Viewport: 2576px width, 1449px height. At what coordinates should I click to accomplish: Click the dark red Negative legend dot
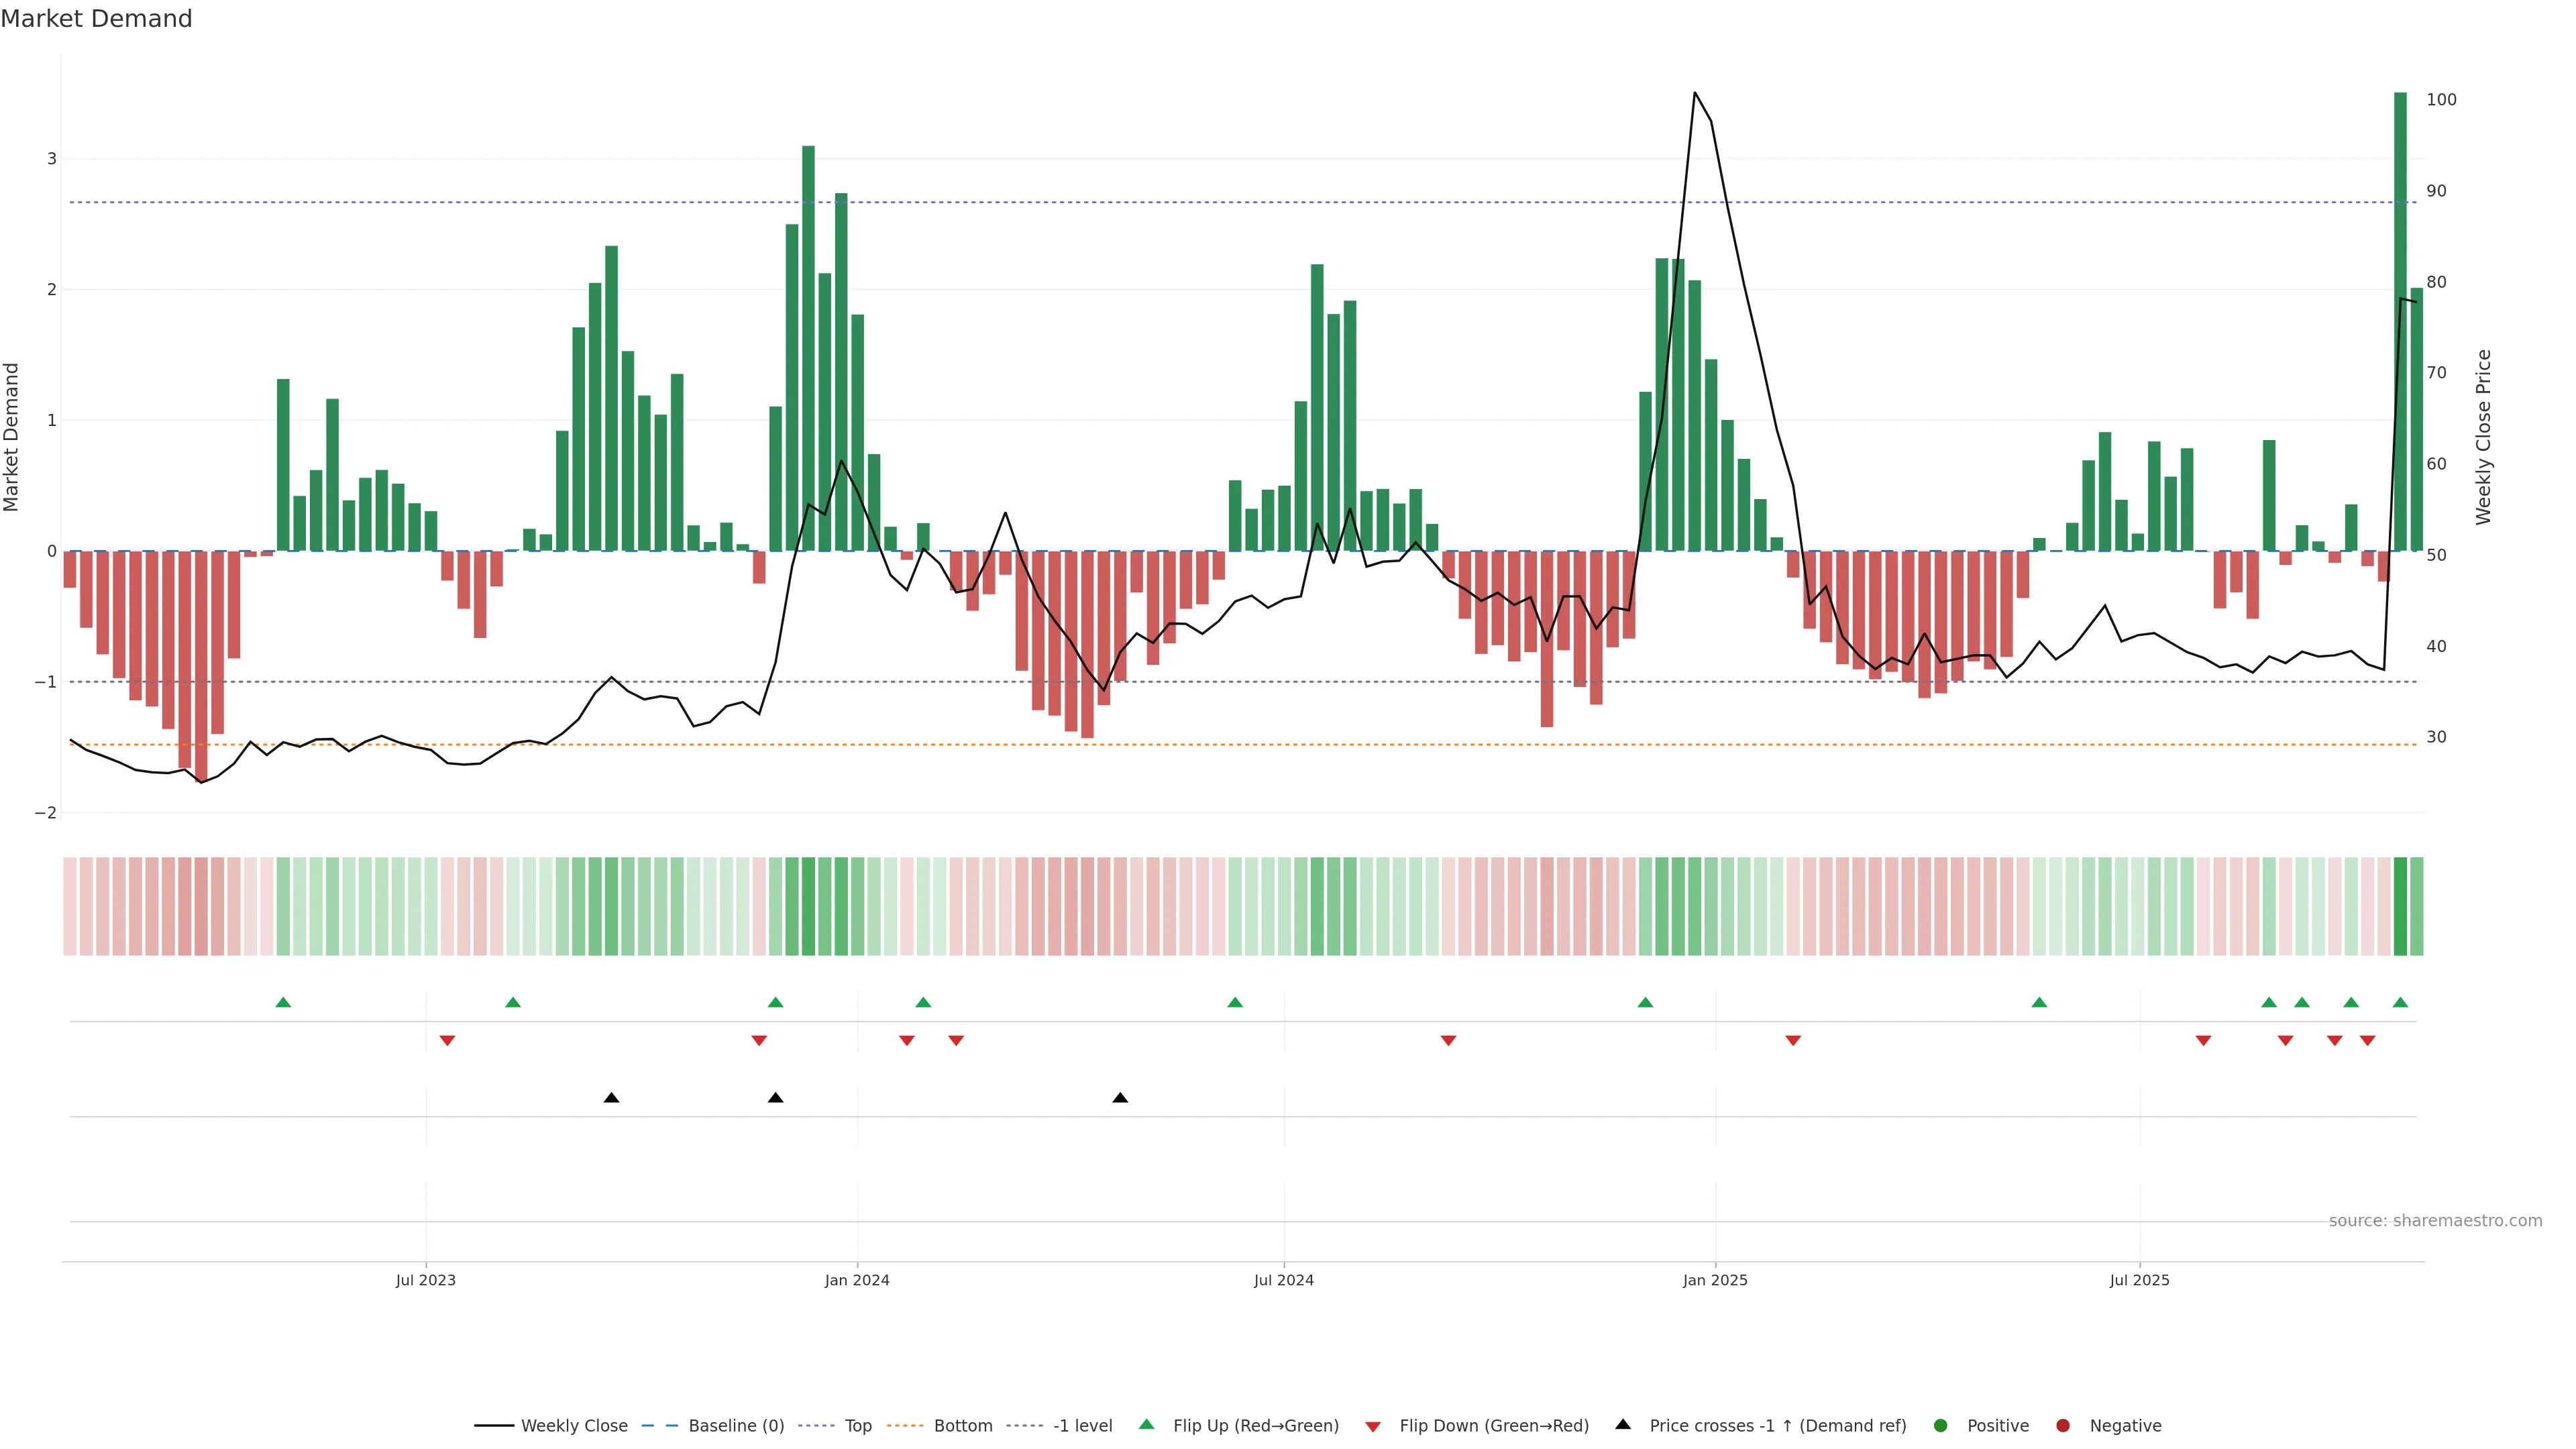click(x=2063, y=1425)
